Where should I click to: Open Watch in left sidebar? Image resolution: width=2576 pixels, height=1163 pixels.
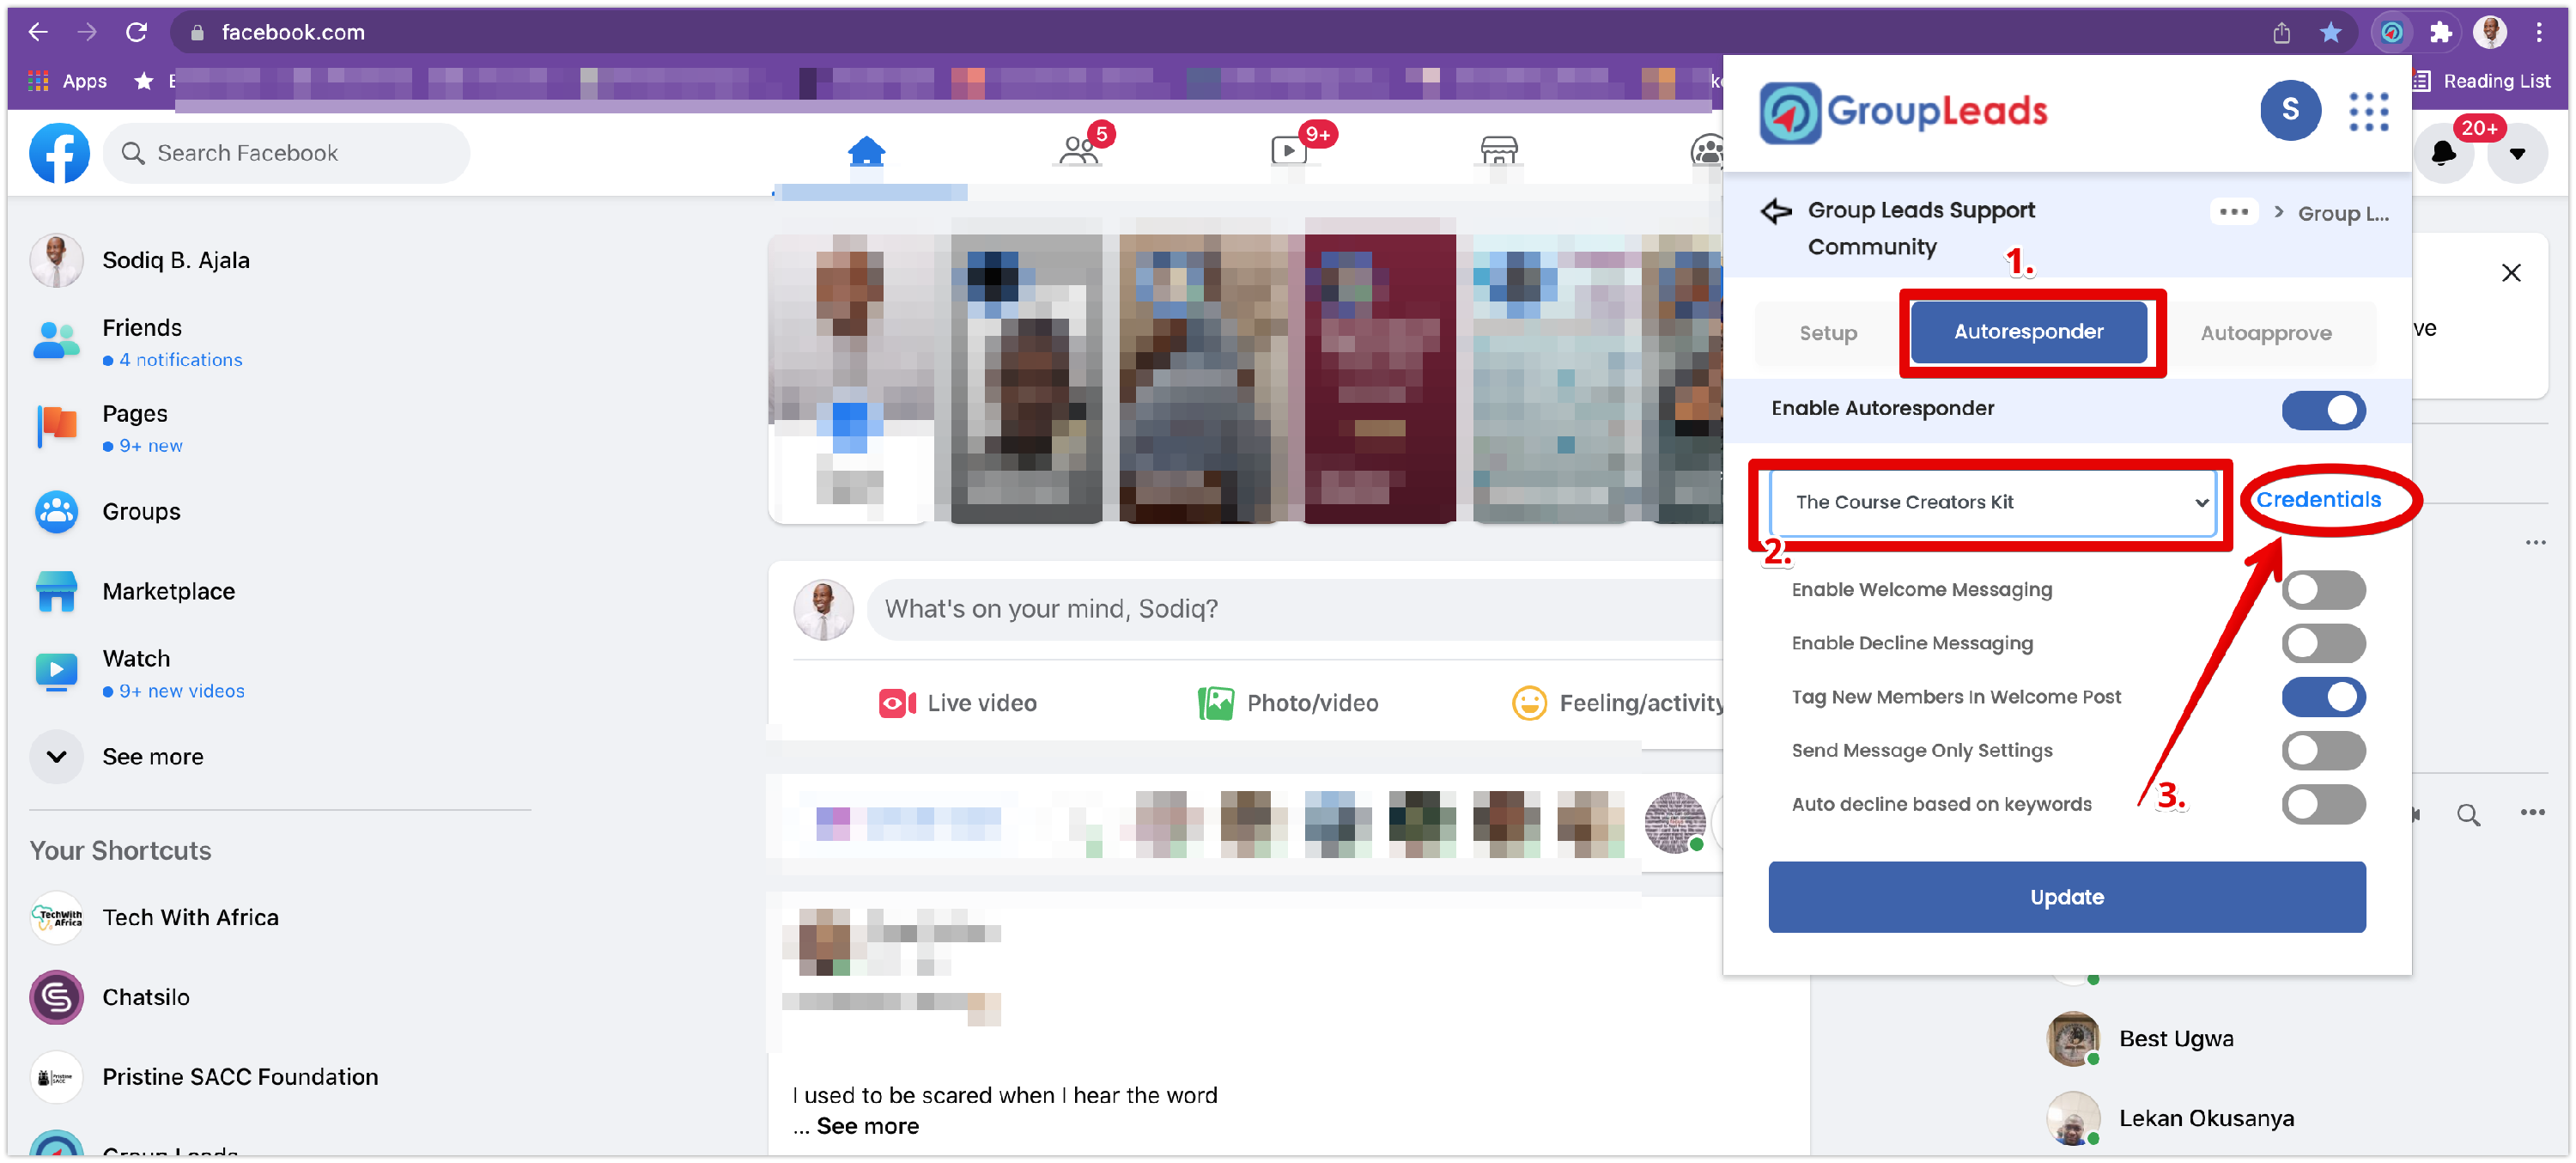pyautogui.click(x=140, y=673)
